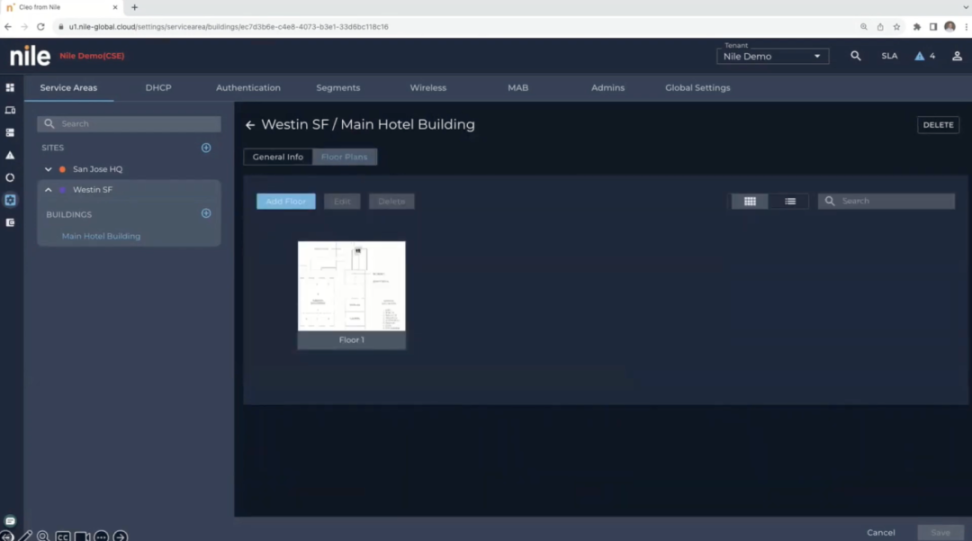
Task: Open the Floor 1 floor plan thumbnail
Action: [351, 287]
